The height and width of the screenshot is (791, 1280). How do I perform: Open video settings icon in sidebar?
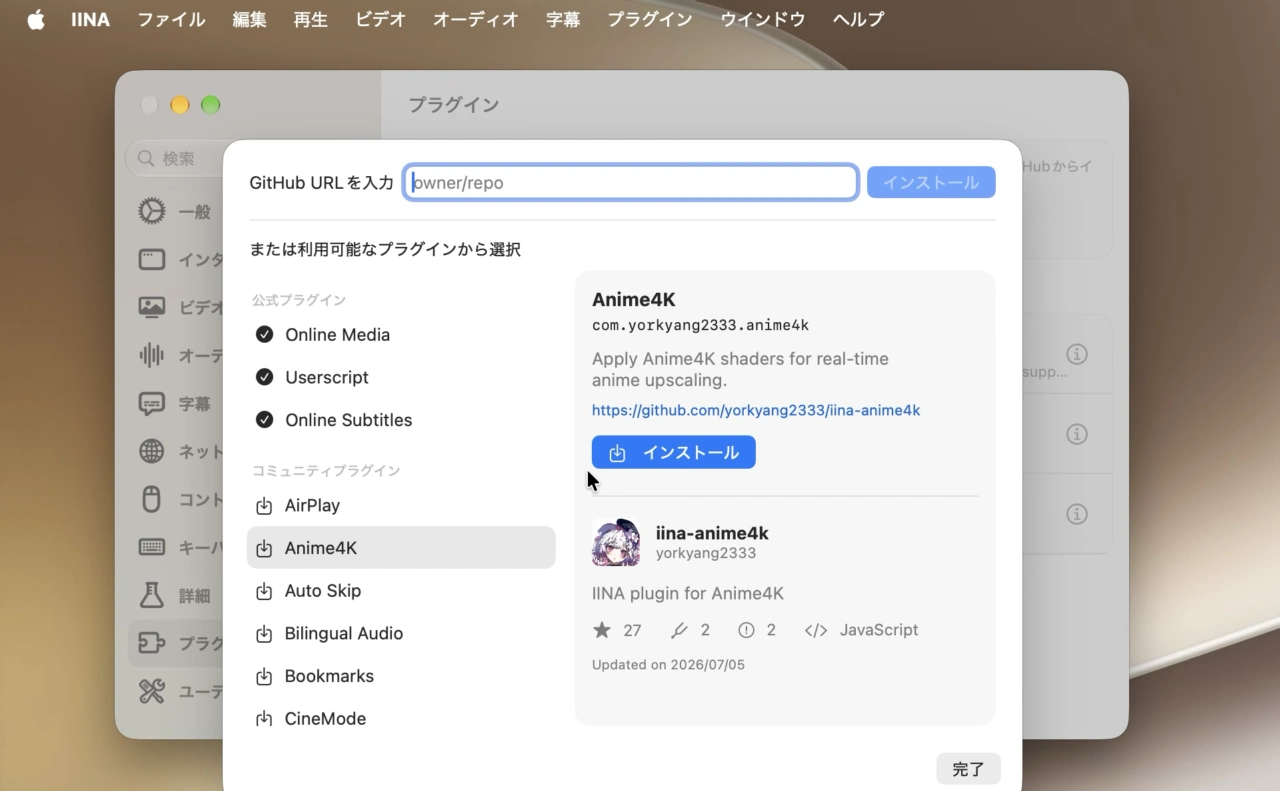152,307
